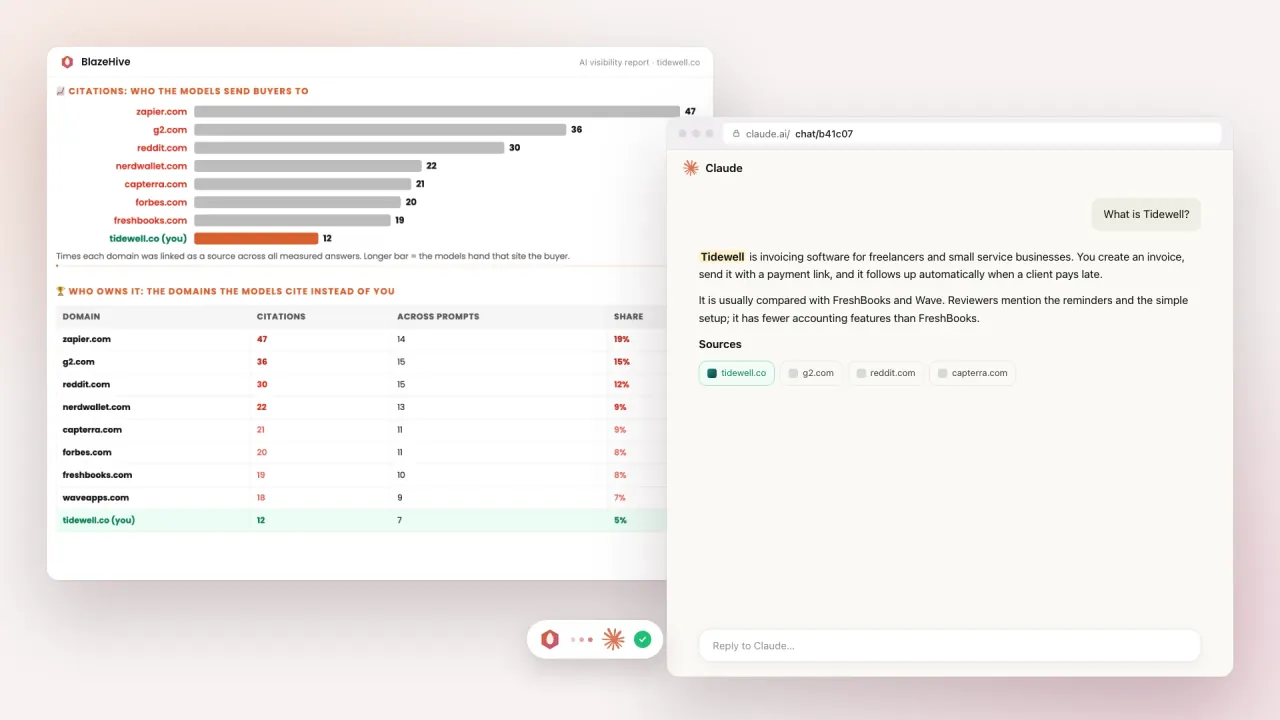
Task: Click zapier.com in the domains table
Action: pyautogui.click(x=85, y=339)
